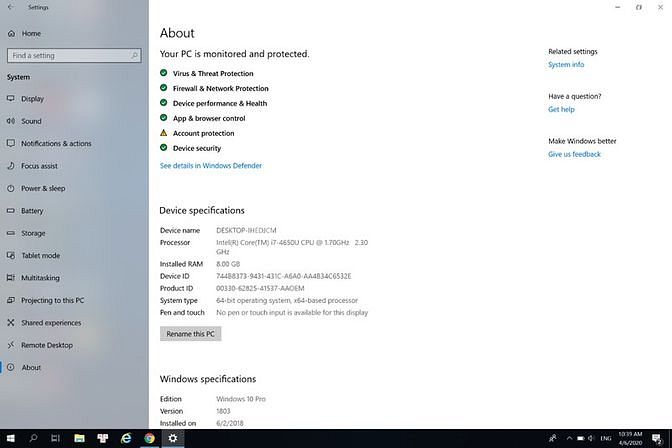Click the version number 1803

point(223,411)
